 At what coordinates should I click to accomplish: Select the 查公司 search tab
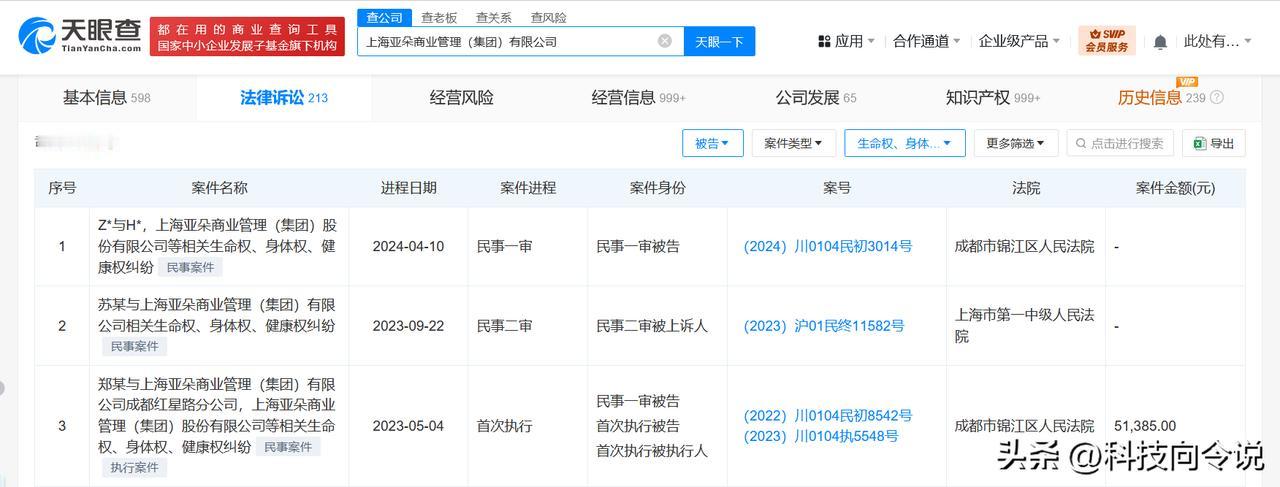384,17
